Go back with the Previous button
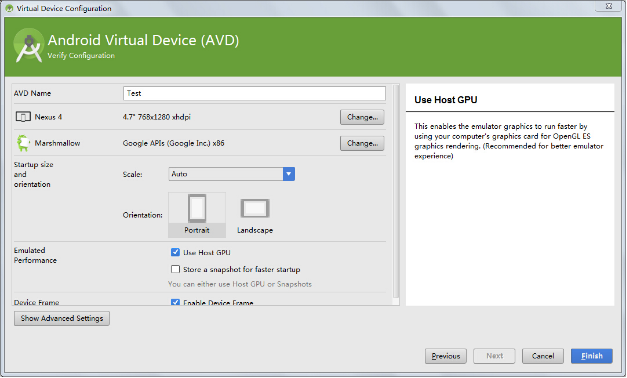The image size is (627, 378). coord(446,356)
